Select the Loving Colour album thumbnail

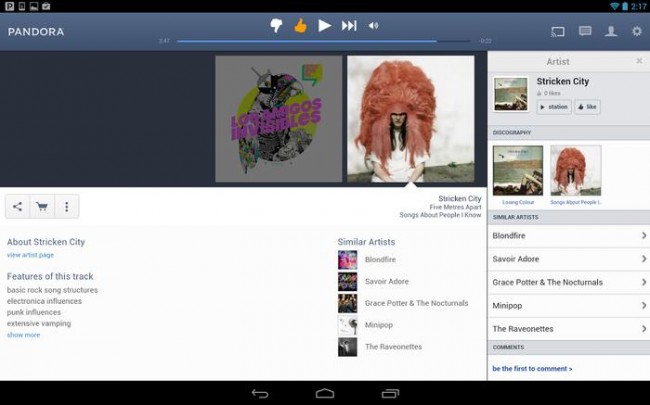pyautogui.click(x=517, y=170)
